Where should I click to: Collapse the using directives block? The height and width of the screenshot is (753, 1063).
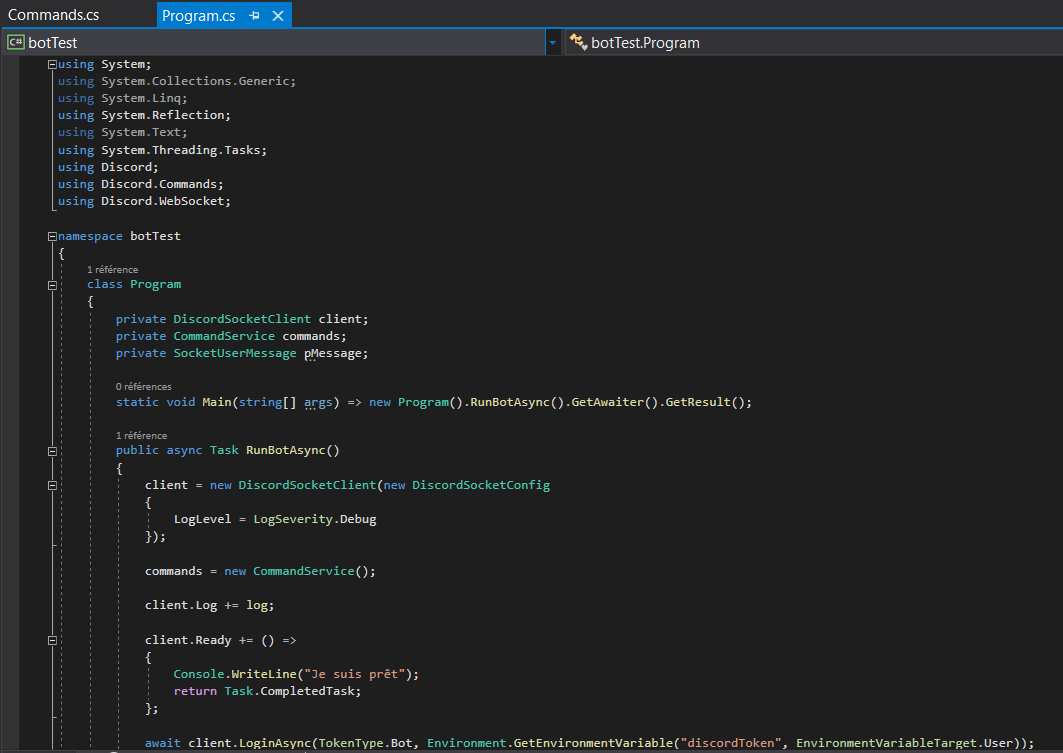click(52, 65)
